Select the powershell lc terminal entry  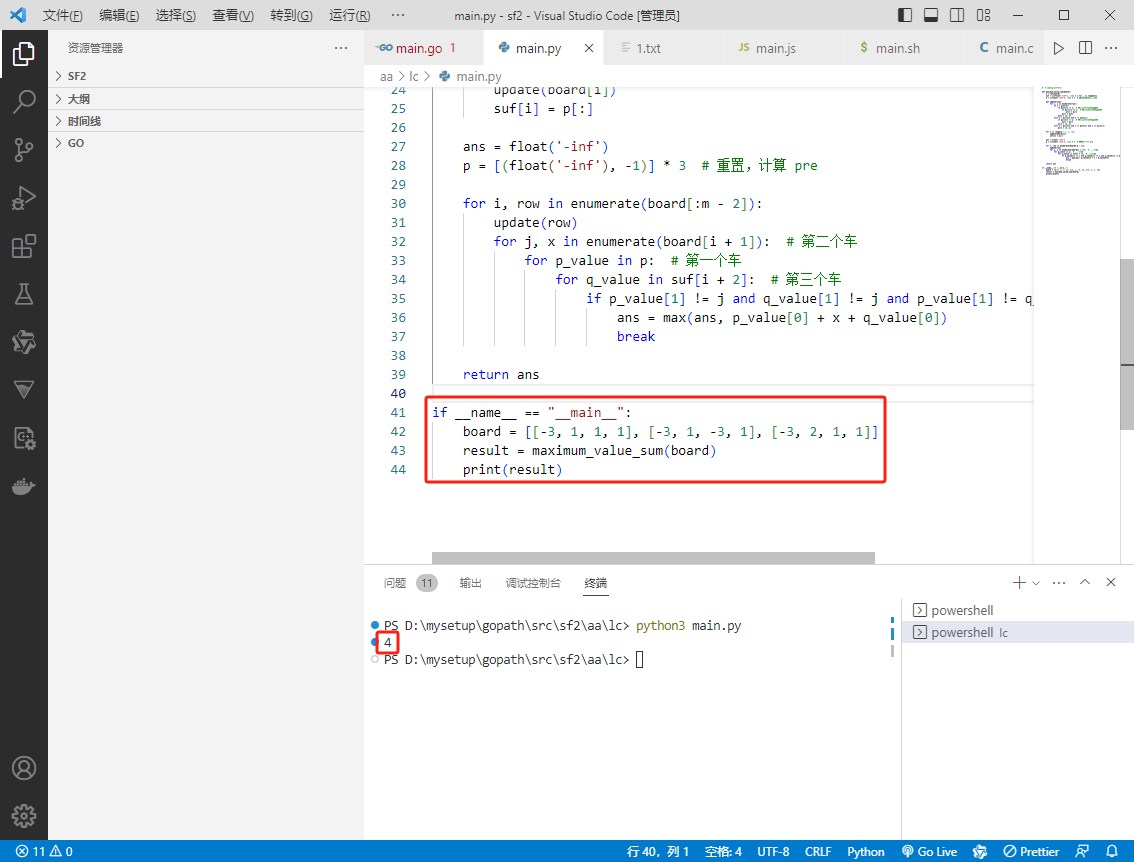(1018, 632)
